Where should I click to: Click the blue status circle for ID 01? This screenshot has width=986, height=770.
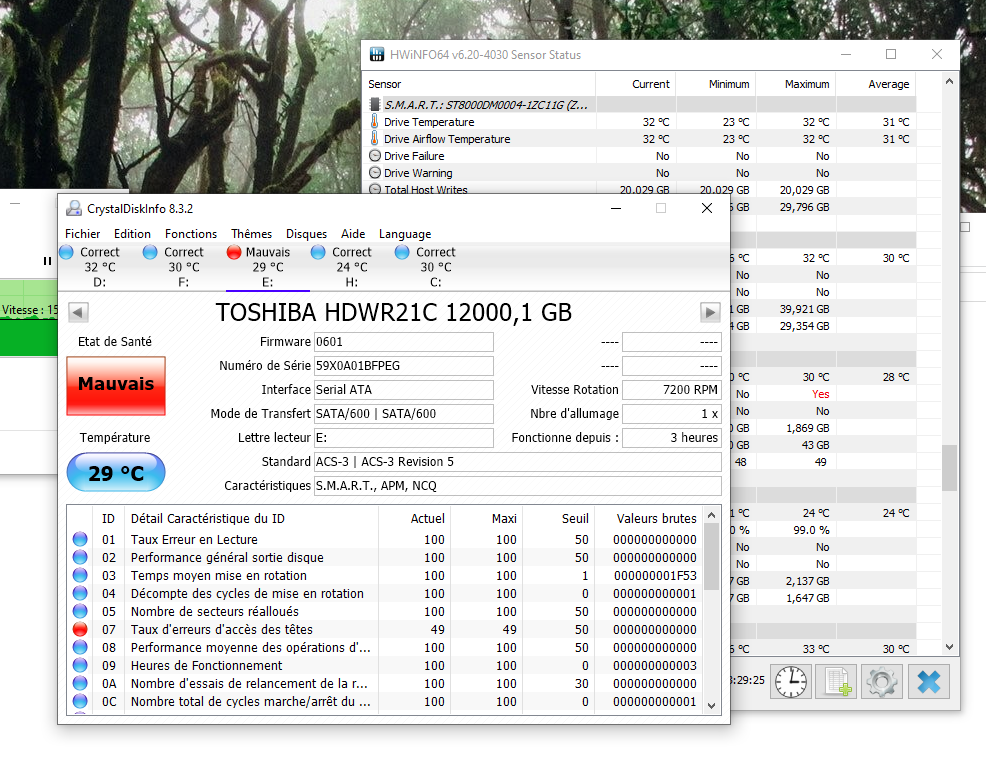click(x=80, y=539)
